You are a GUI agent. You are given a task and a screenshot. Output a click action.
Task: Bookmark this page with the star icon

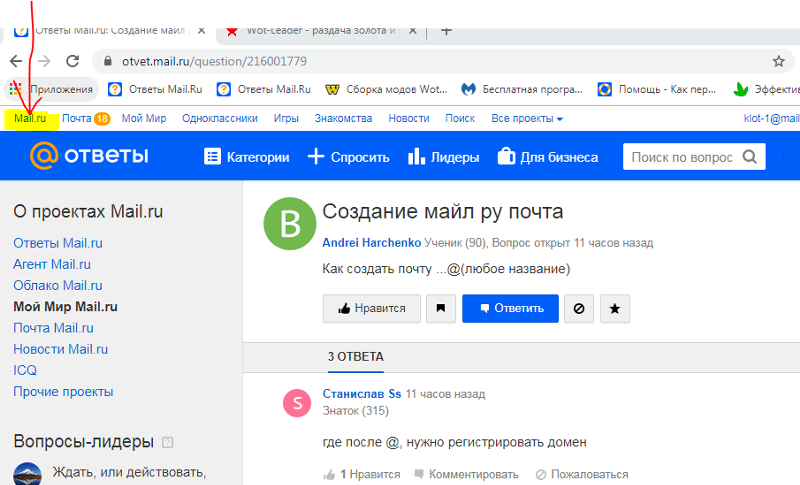click(x=779, y=61)
